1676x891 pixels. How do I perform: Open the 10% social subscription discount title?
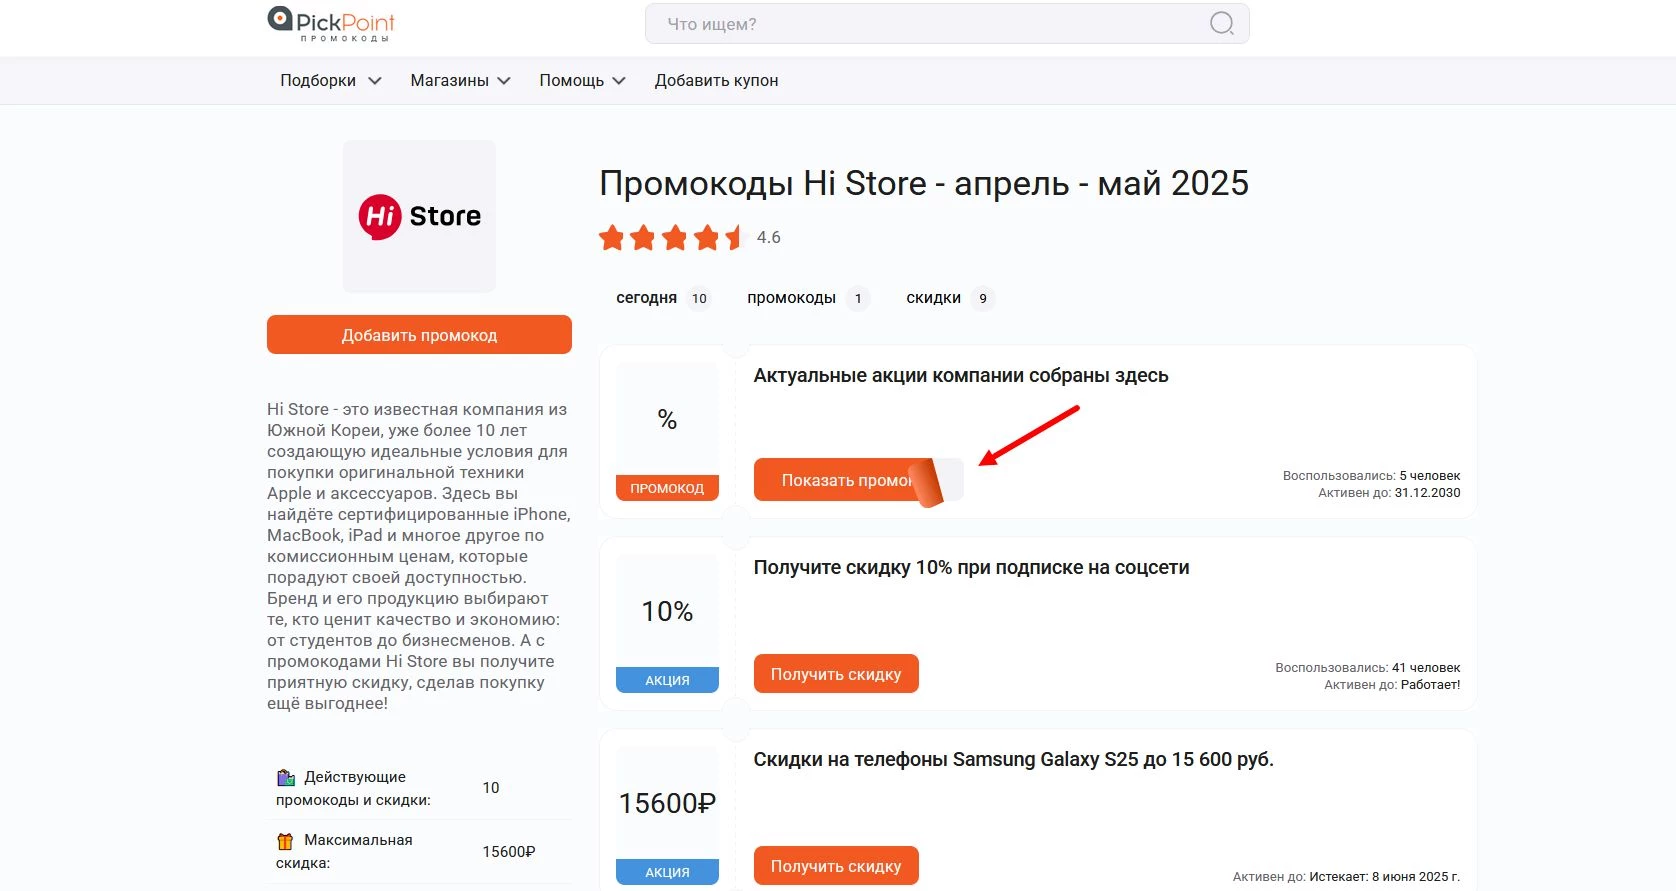971,568
